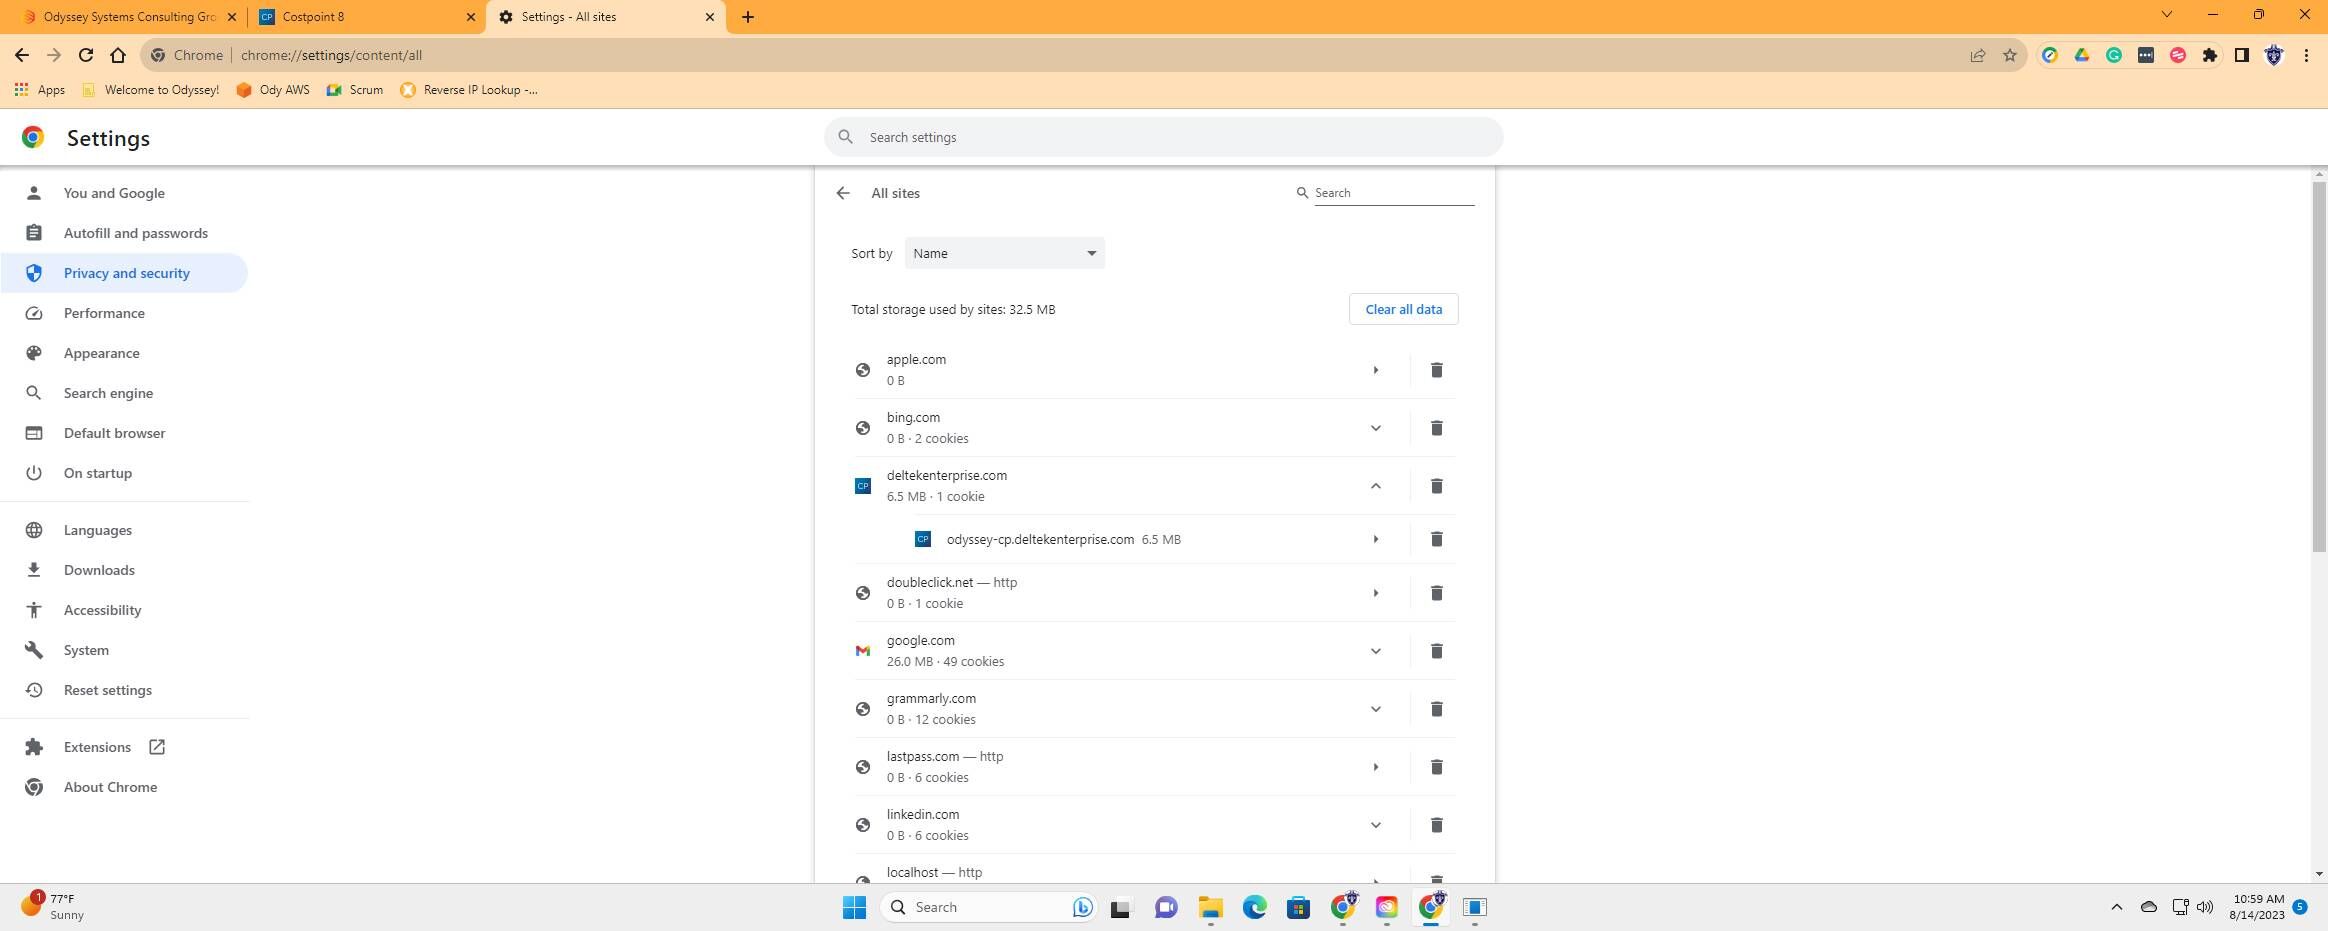This screenshot has height=931, width=2328.
Task: Focus the All sites Search field
Action: pyautogui.click(x=1393, y=193)
